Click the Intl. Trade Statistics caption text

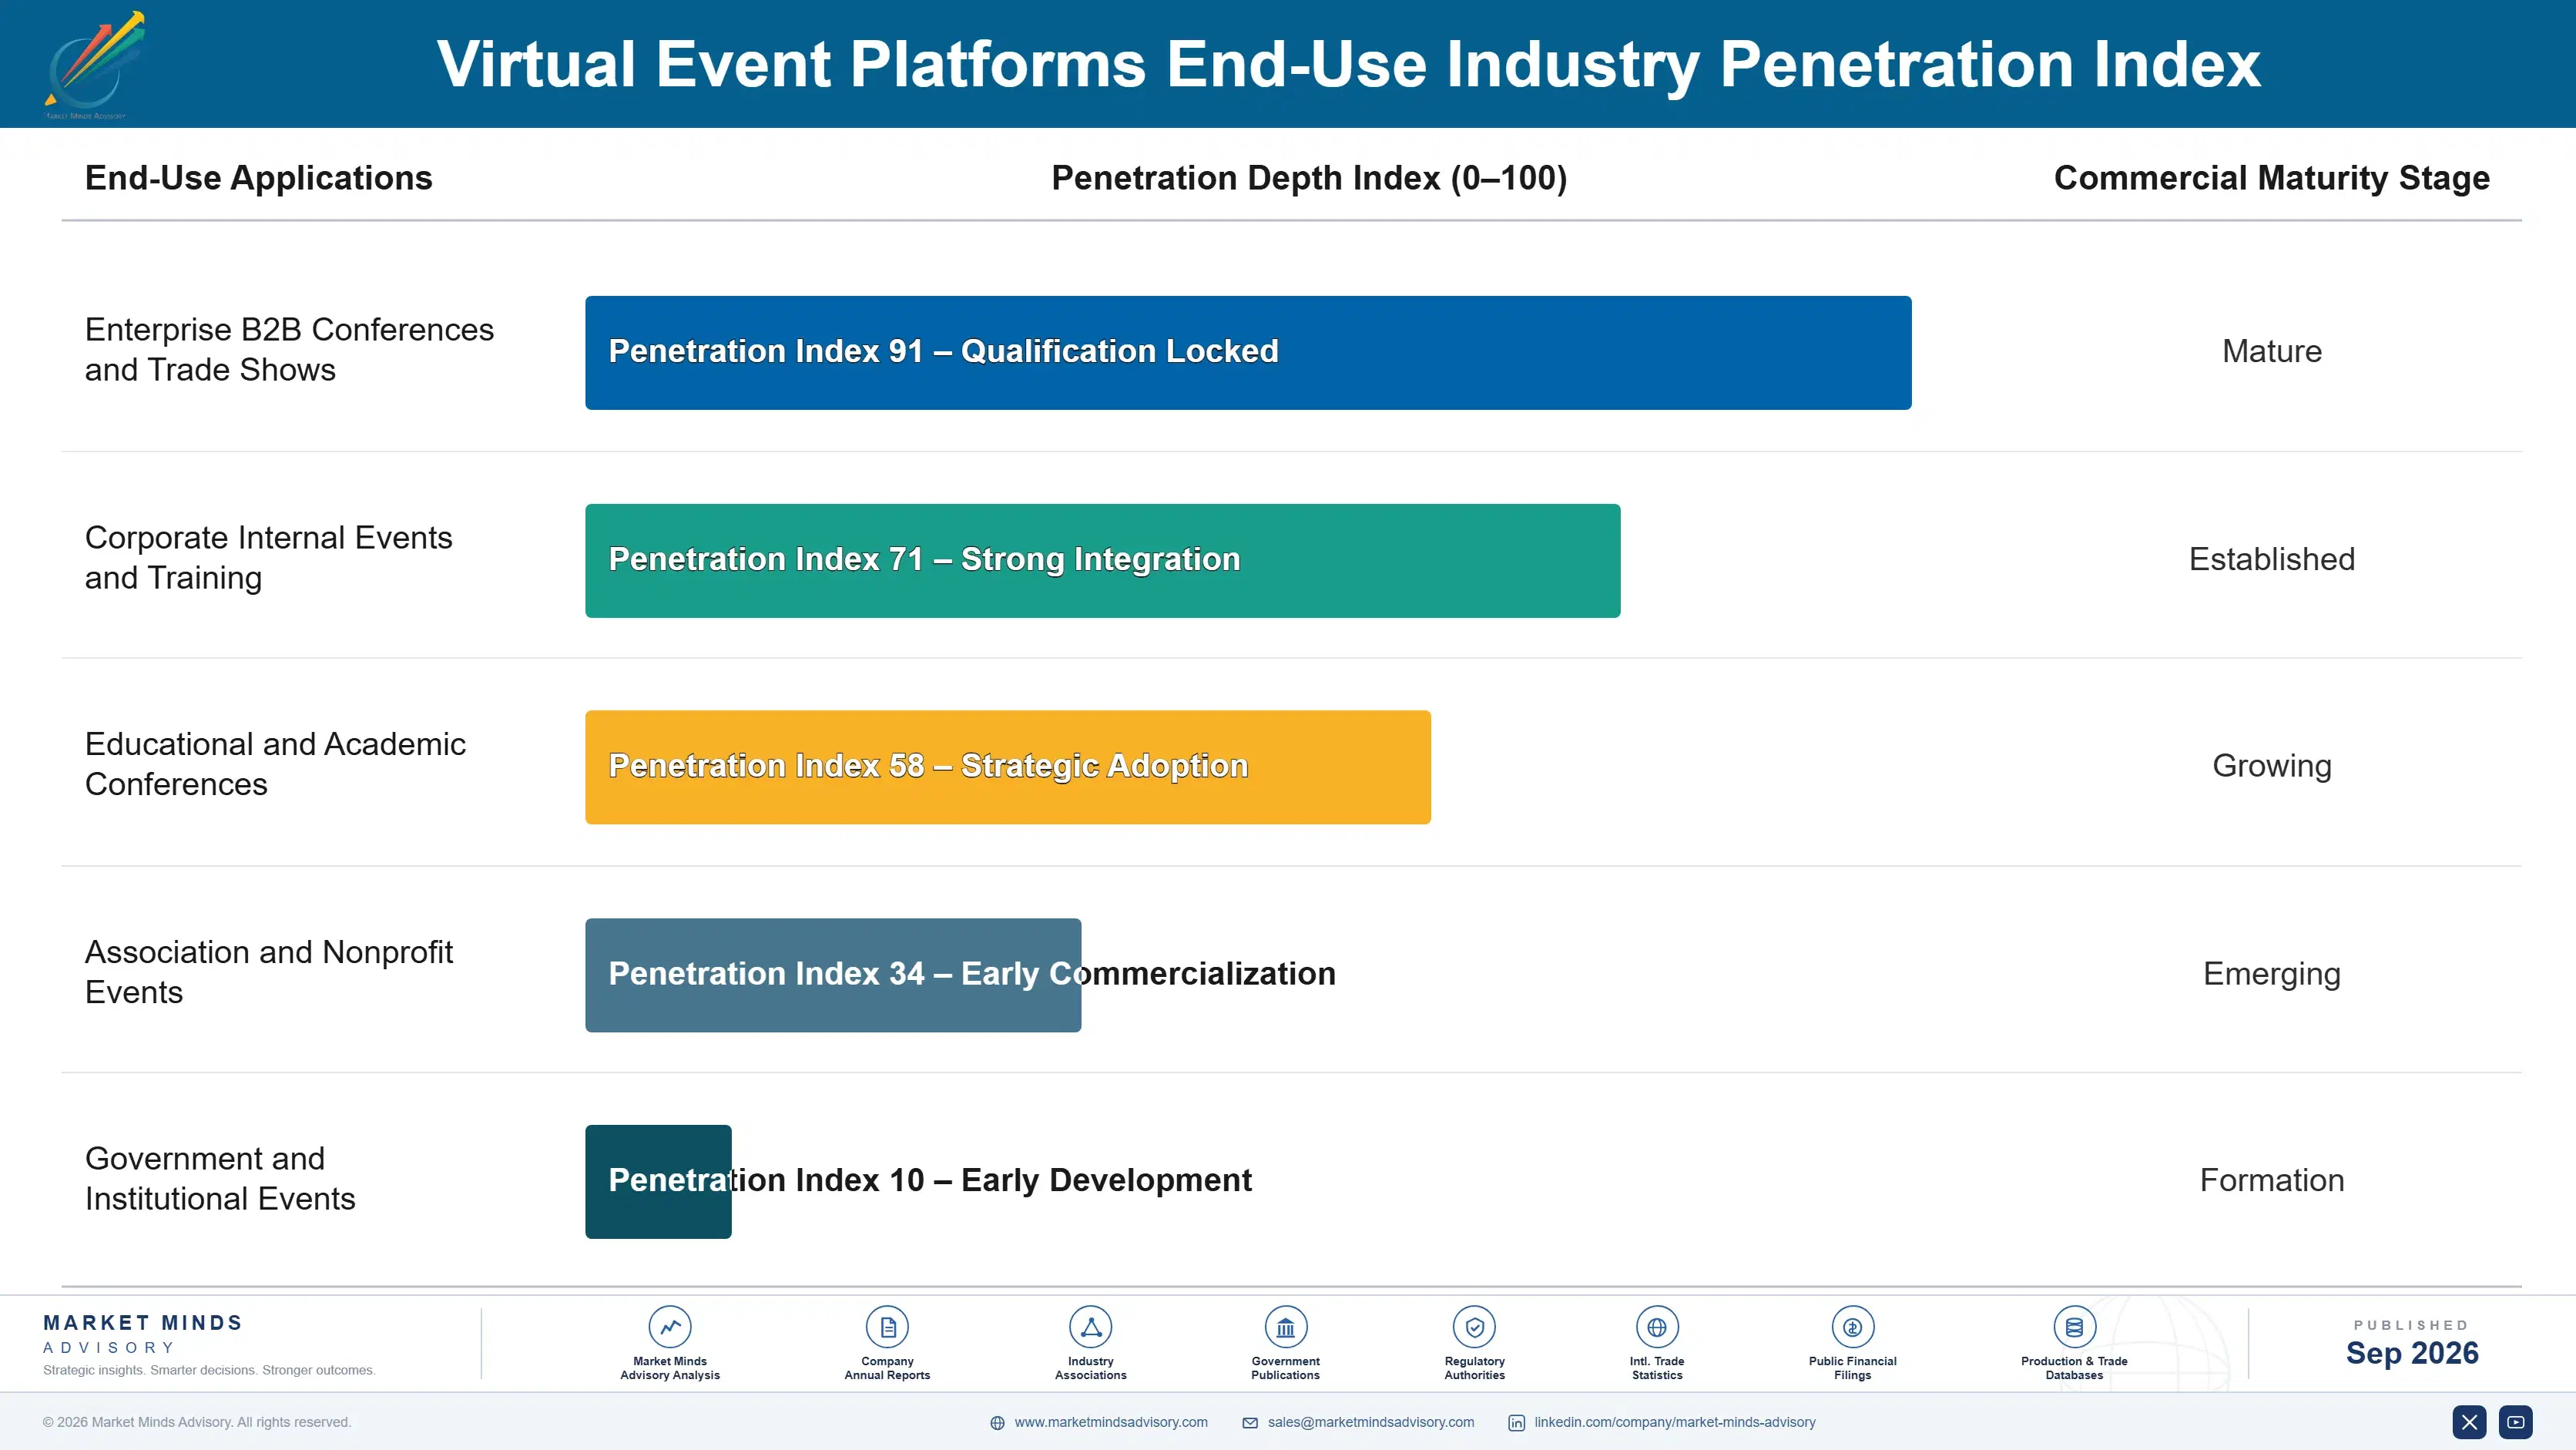(x=1657, y=1368)
